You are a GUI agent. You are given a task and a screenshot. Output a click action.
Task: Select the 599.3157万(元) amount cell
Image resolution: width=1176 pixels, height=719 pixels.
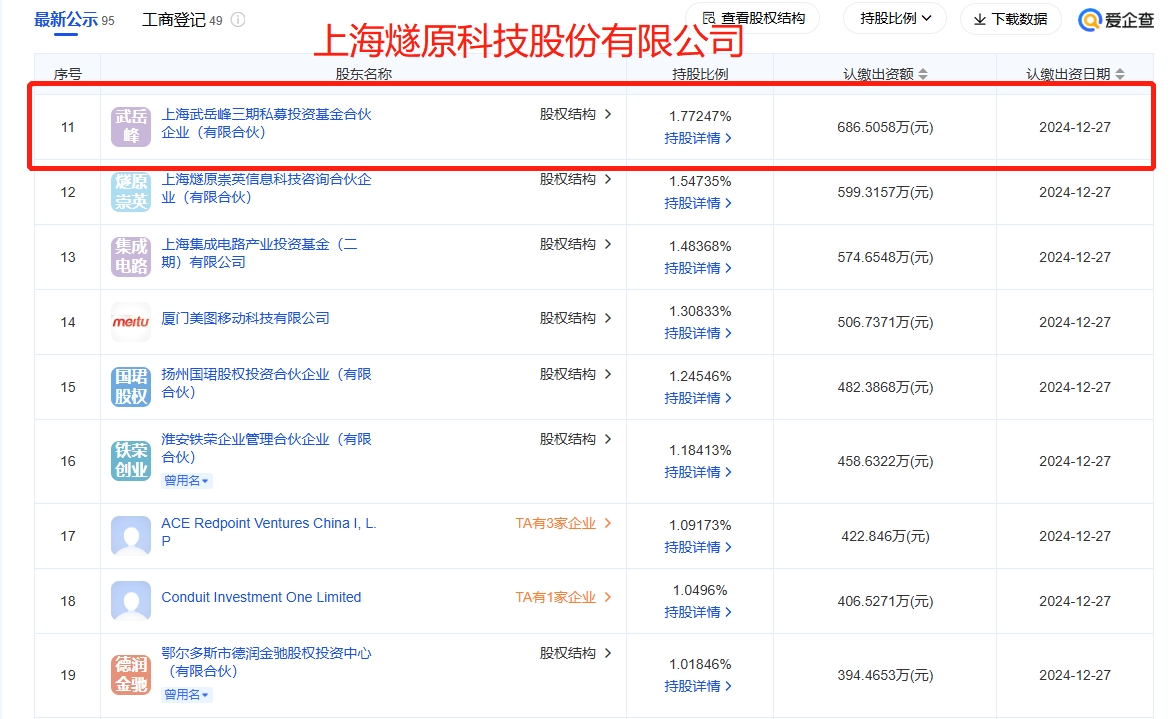885,193
